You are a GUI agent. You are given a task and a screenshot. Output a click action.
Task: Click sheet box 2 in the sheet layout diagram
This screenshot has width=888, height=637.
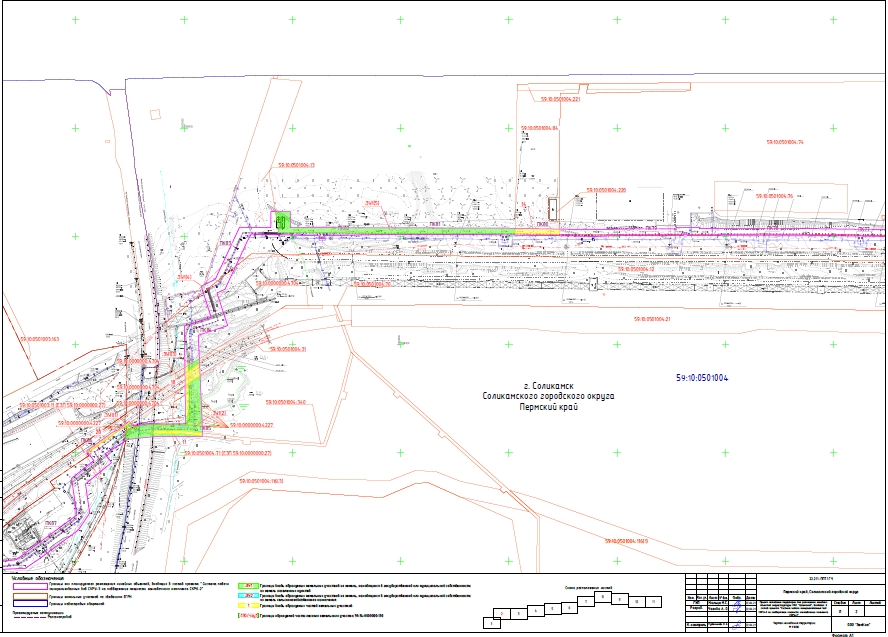(501, 614)
